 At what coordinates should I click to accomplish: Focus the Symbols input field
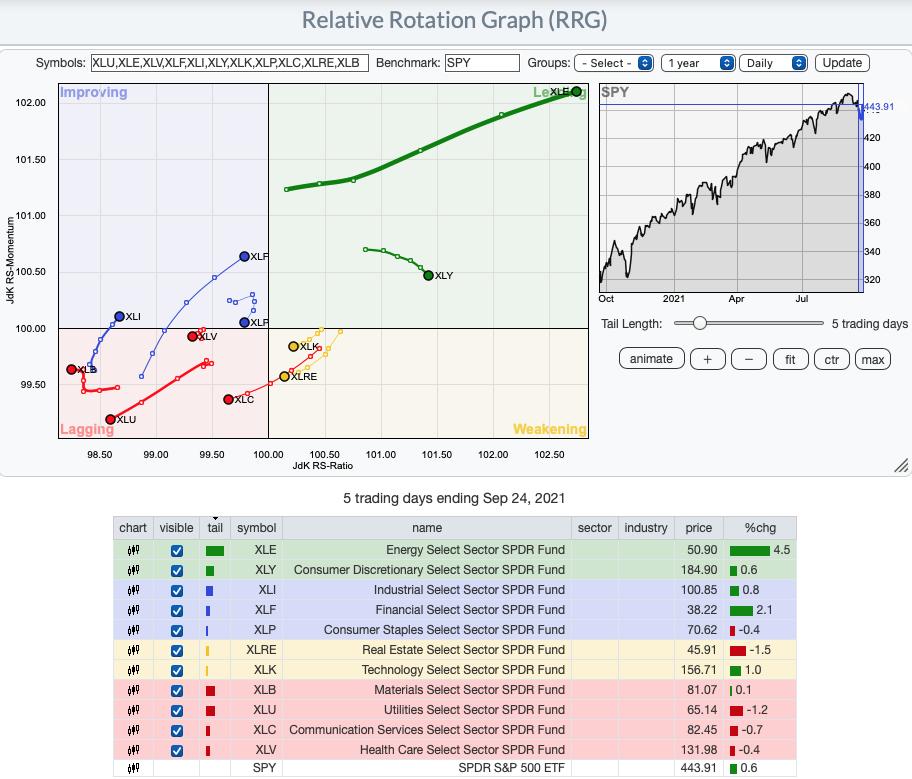click(x=230, y=63)
